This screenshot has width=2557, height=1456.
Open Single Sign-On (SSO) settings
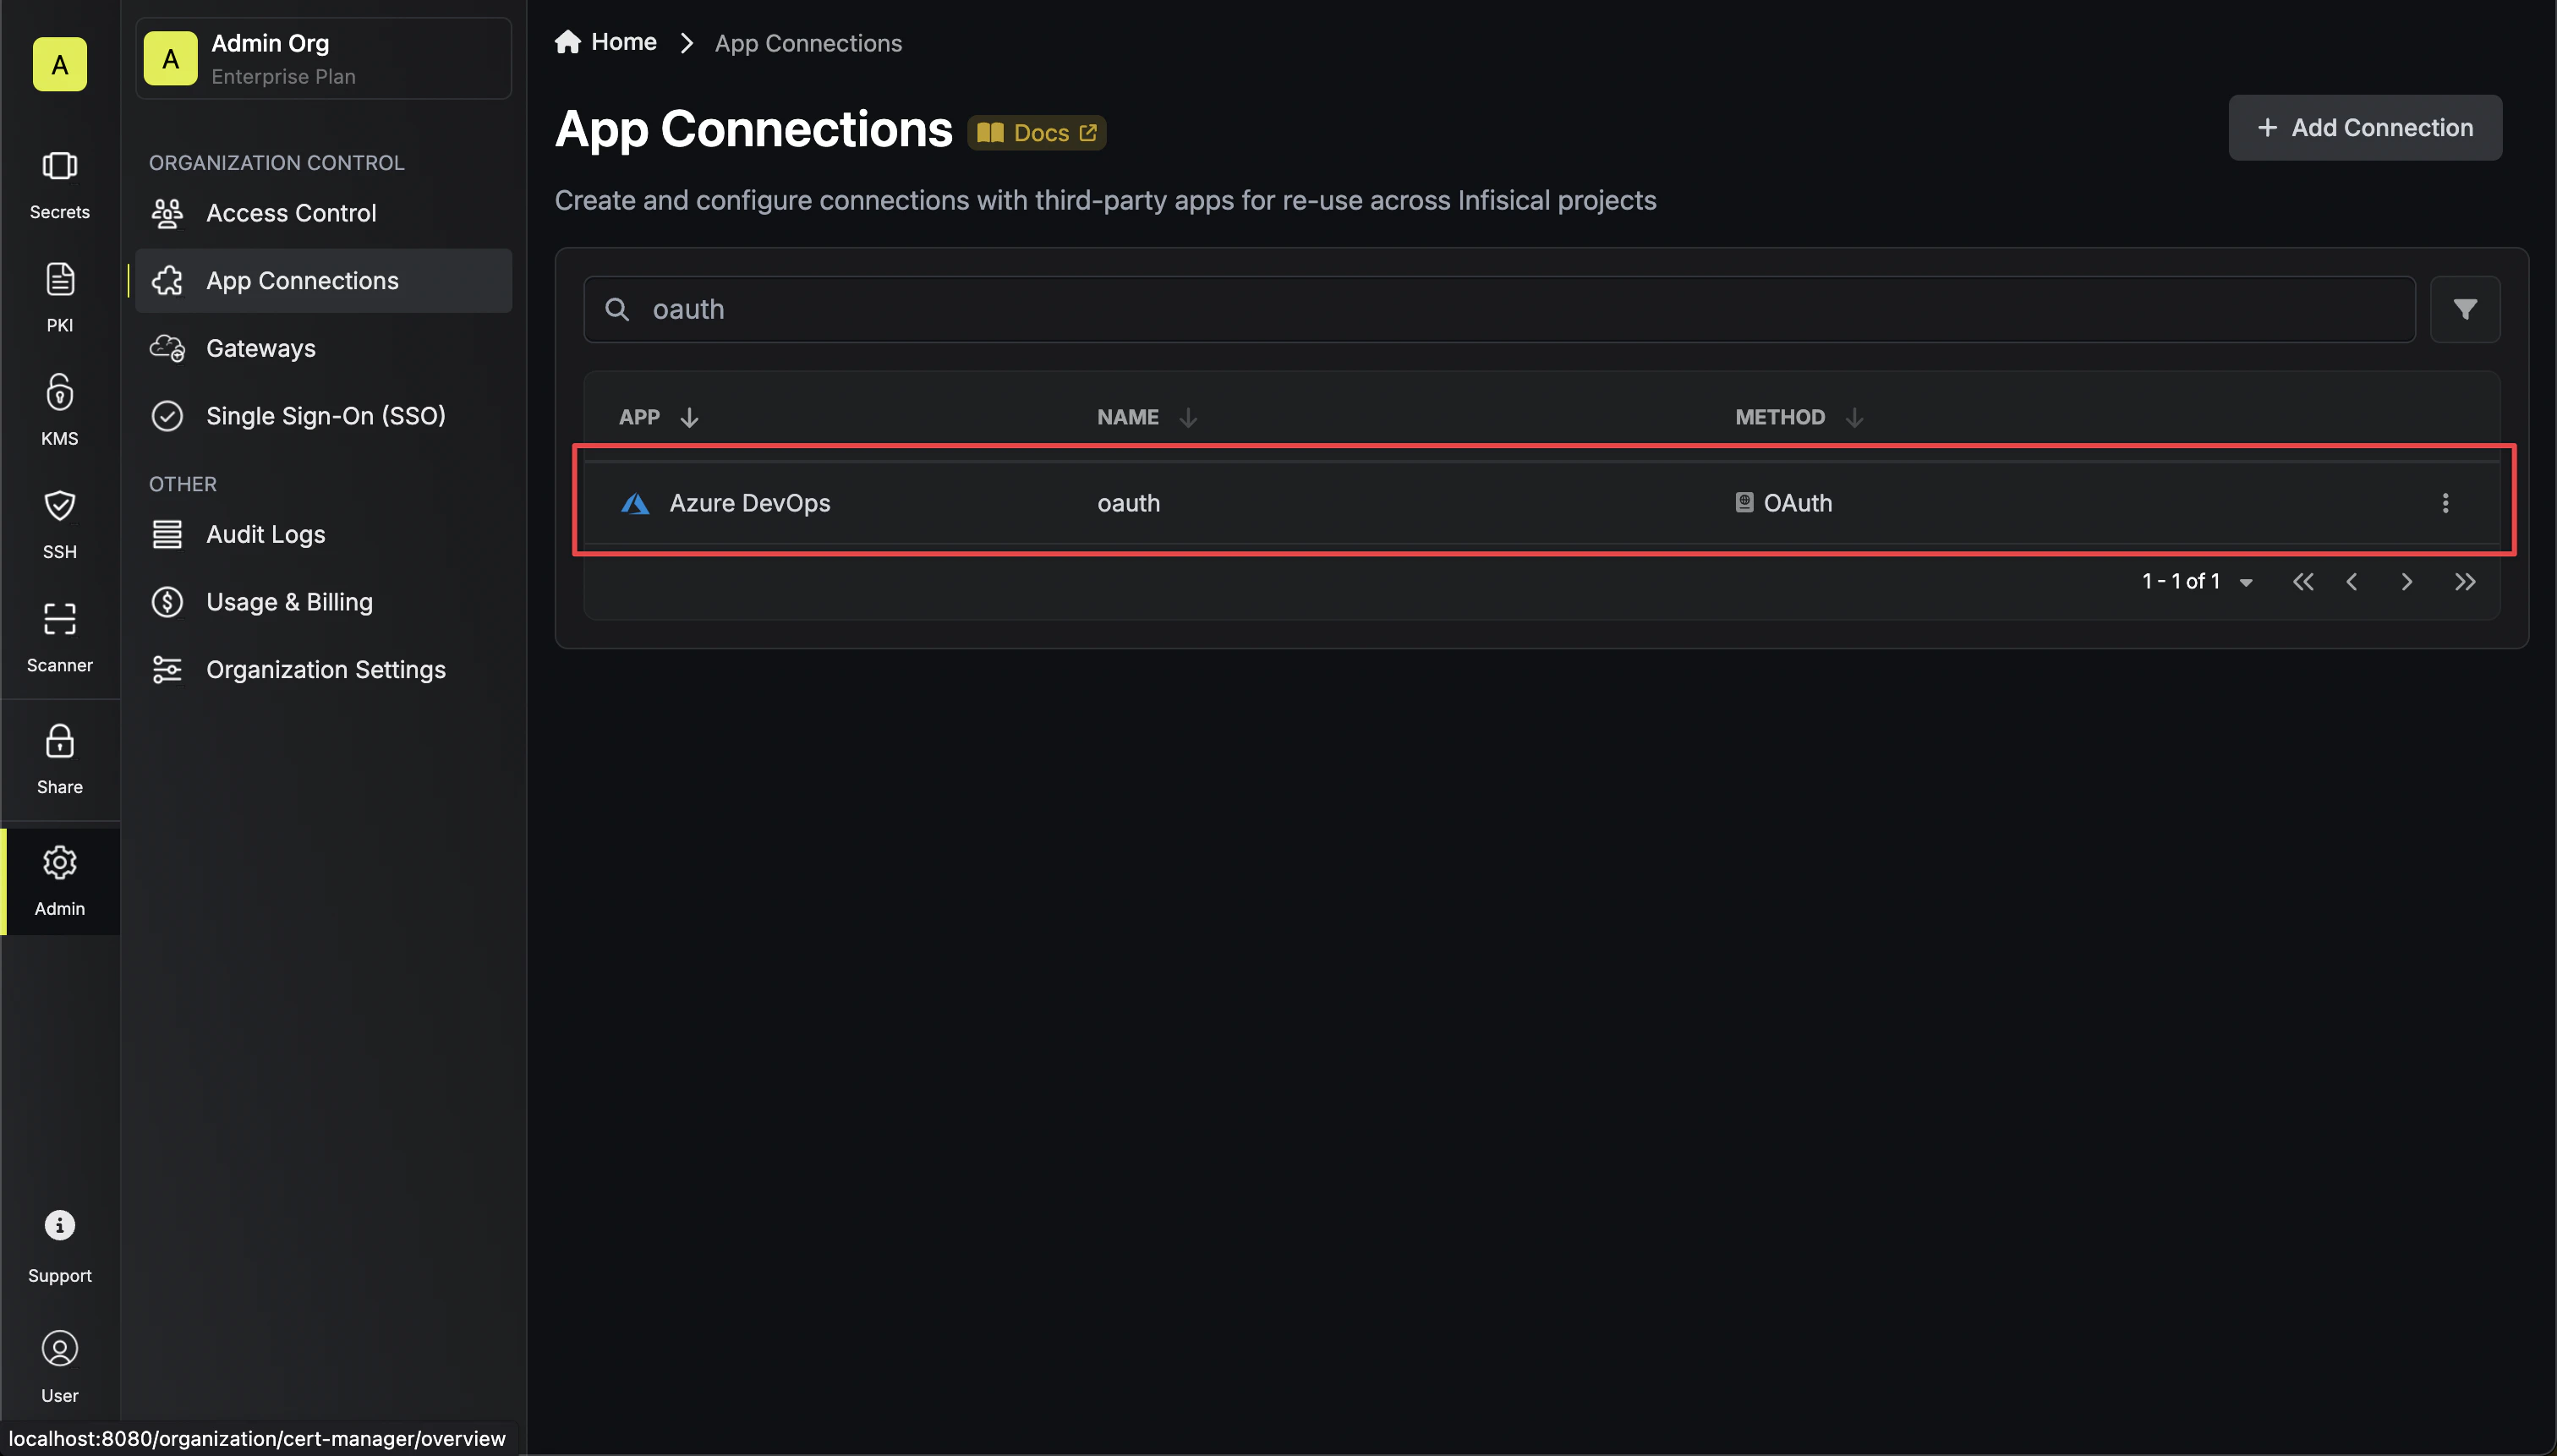pos(323,416)
